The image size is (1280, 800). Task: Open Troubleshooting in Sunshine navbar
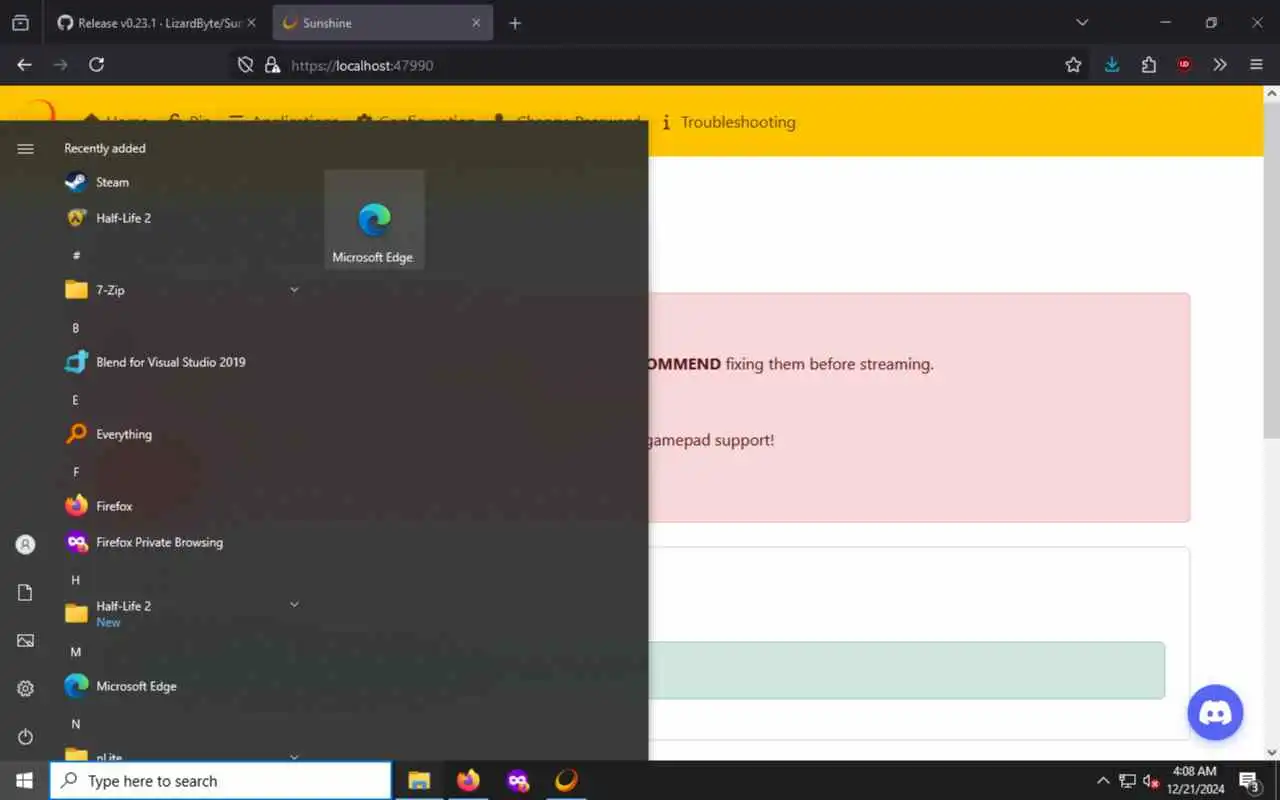pyautogui.click(x=728, y=122)
